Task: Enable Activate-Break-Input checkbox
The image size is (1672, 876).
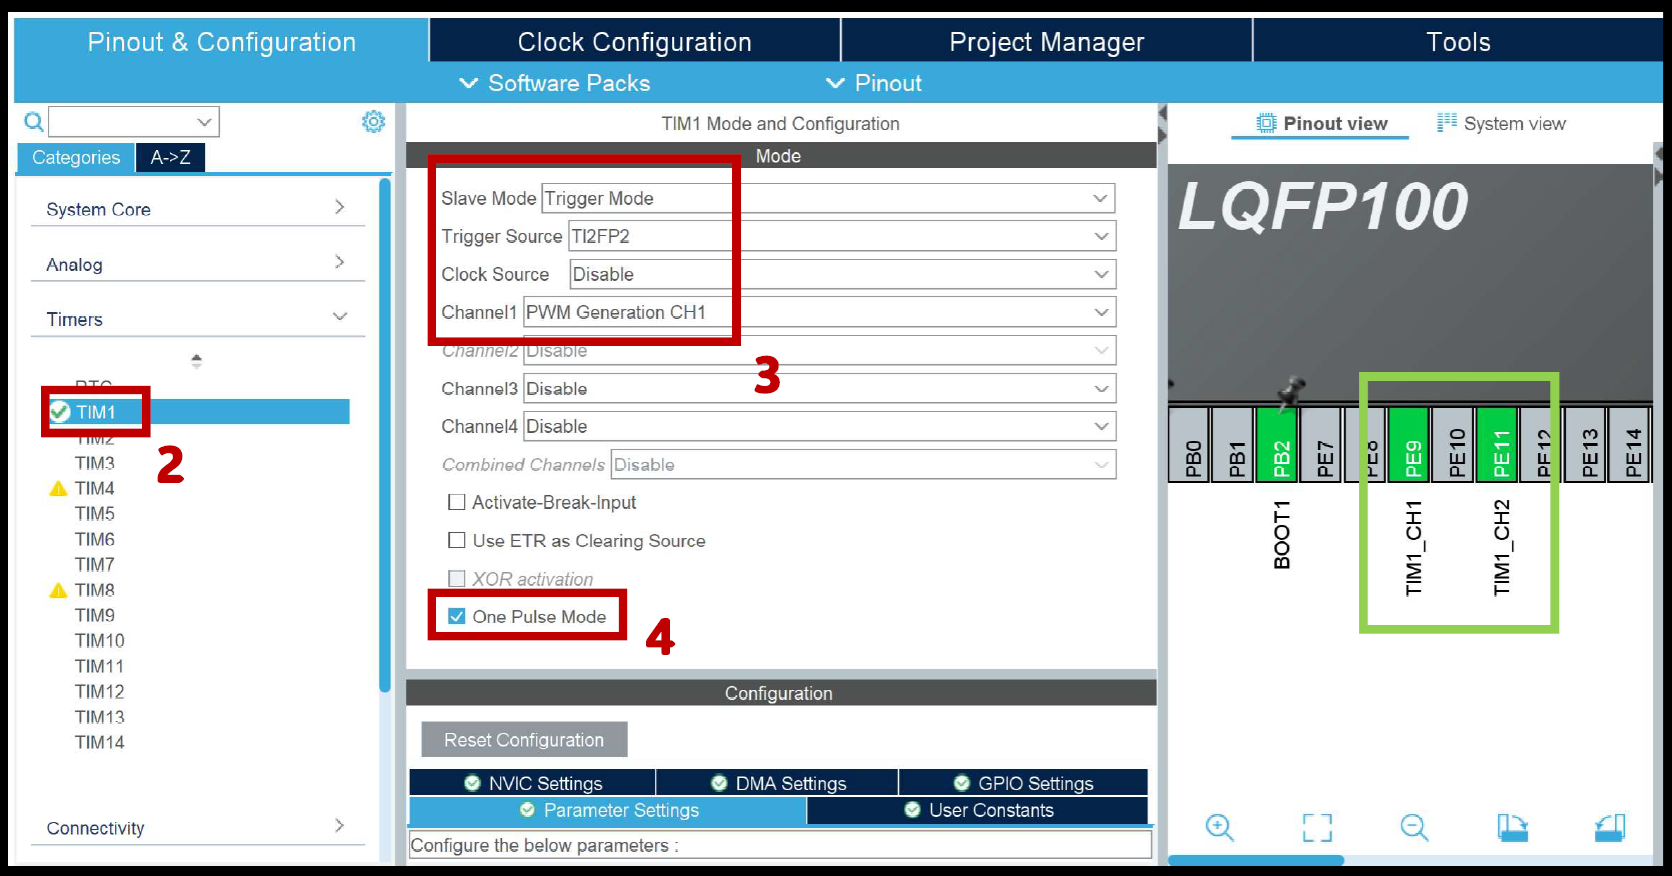Action: click(457, 502)
